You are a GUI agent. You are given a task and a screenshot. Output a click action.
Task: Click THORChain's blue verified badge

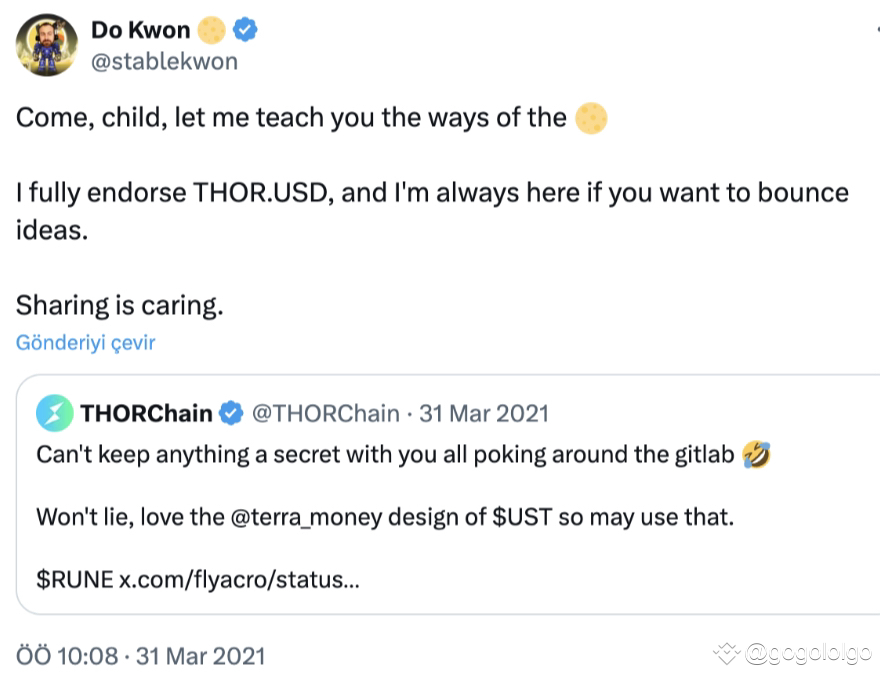231,414
